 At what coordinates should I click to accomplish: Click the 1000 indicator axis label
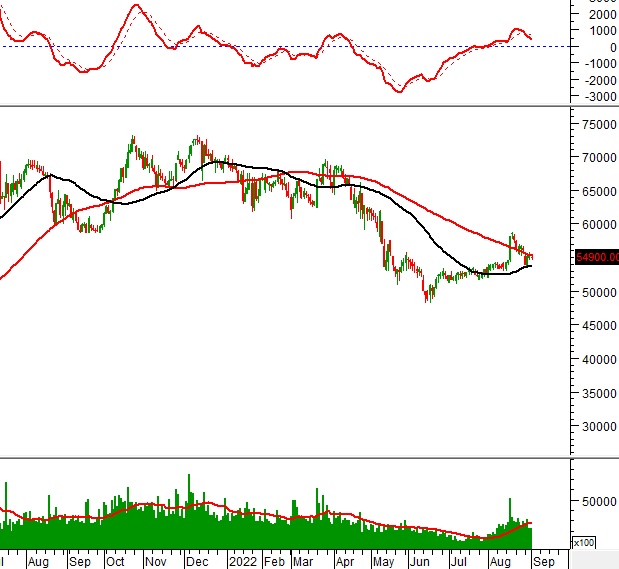click(x=602, y=30)
